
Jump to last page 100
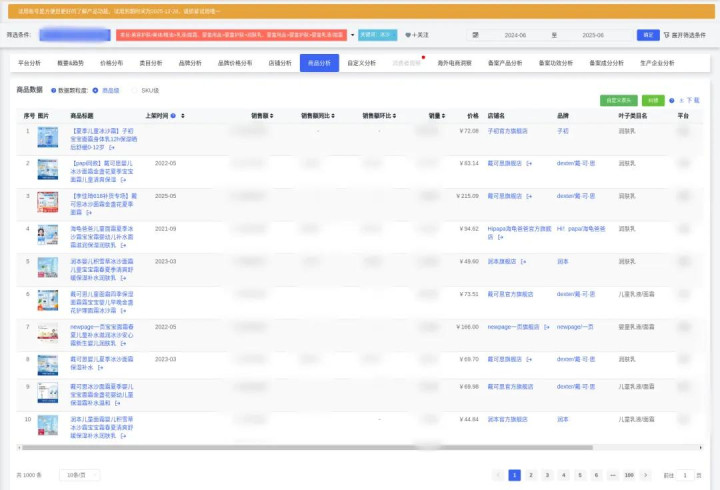(629, 475)
